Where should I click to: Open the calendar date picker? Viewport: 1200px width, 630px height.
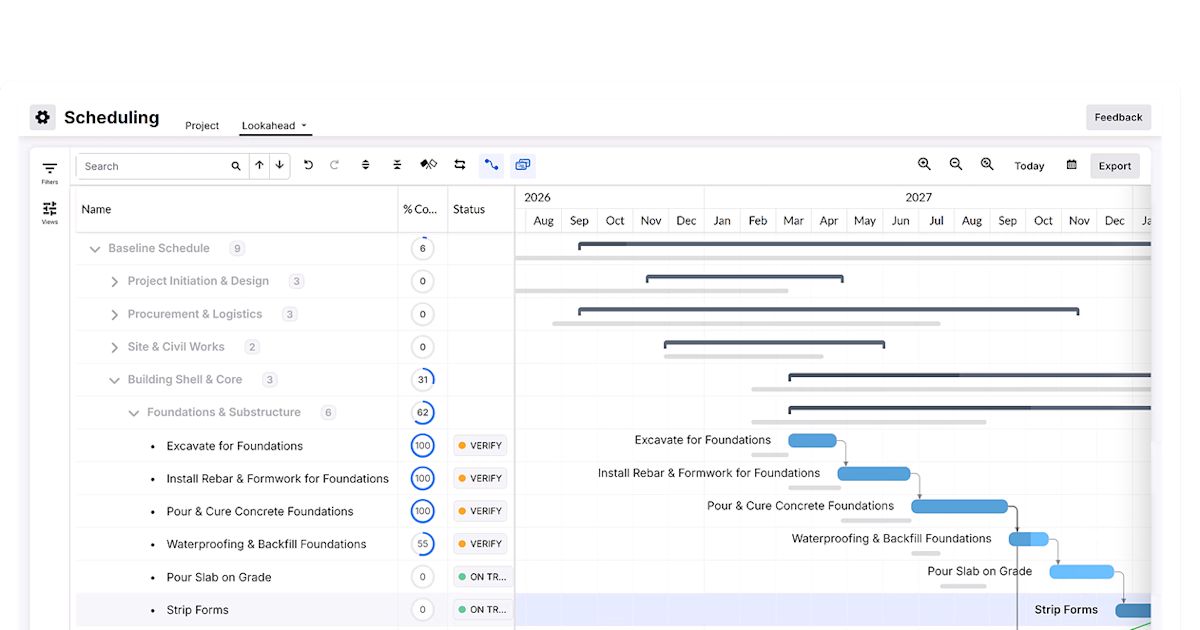point(1071,165)
